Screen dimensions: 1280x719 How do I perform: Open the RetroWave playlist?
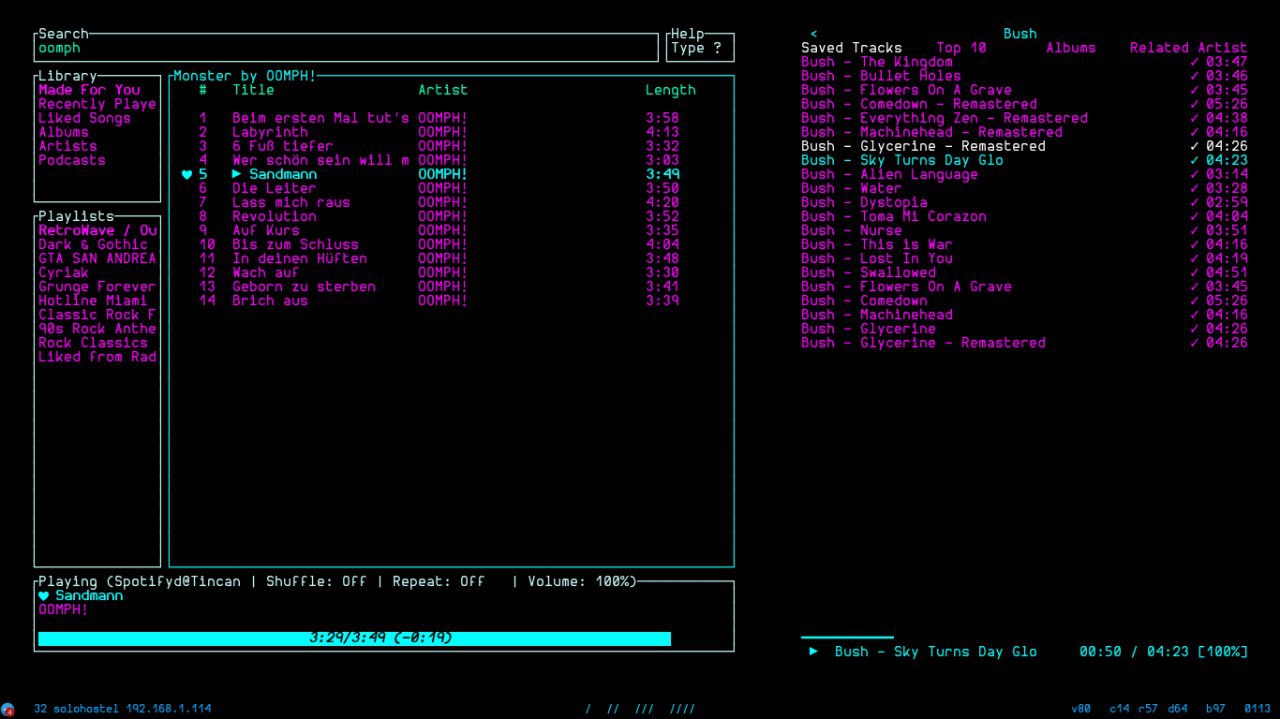pyautogui.click(x=97, y=230)
